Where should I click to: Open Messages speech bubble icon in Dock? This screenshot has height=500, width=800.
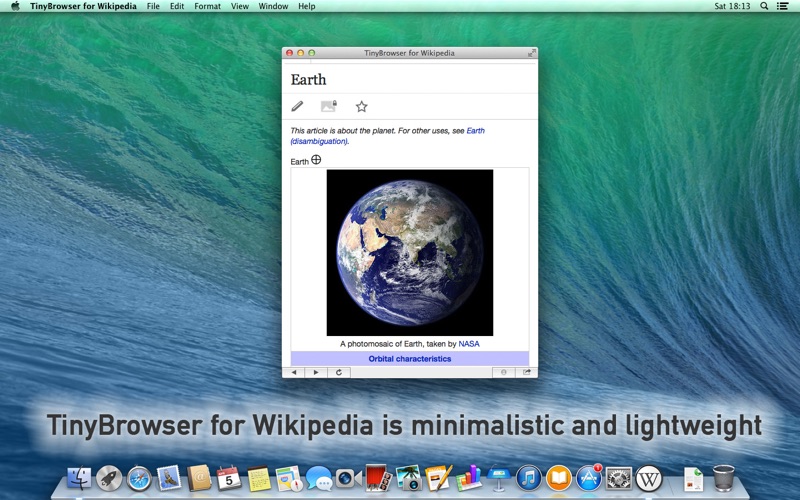pos(319,479)
